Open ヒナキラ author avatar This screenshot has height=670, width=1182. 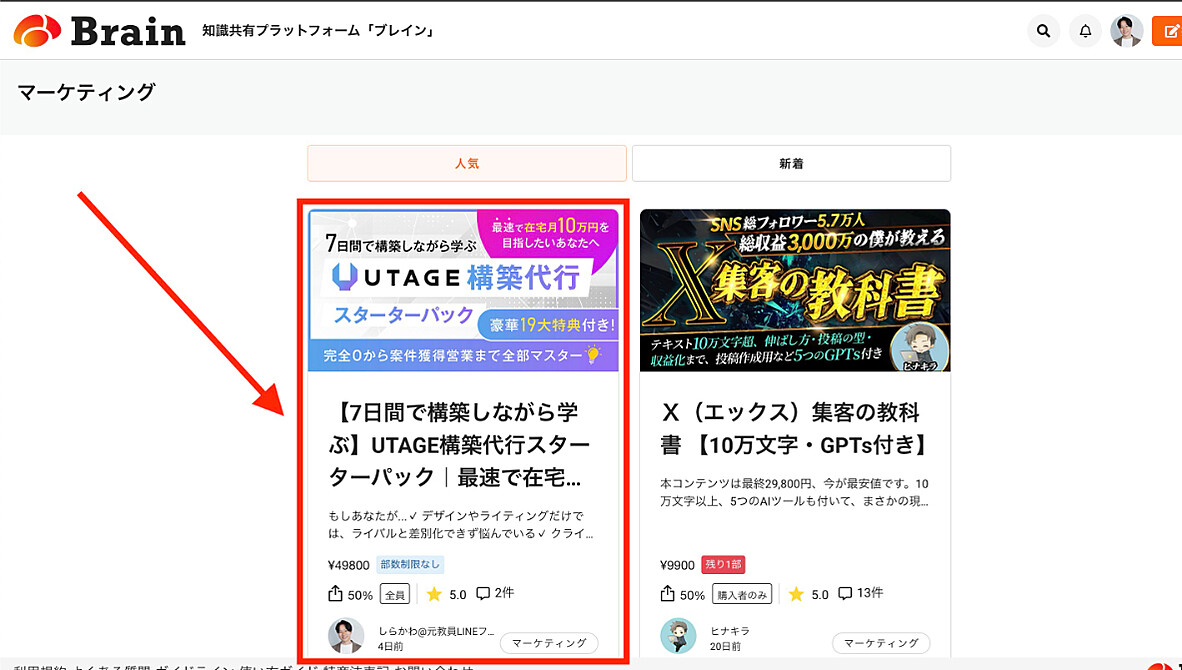coord(678,637)
